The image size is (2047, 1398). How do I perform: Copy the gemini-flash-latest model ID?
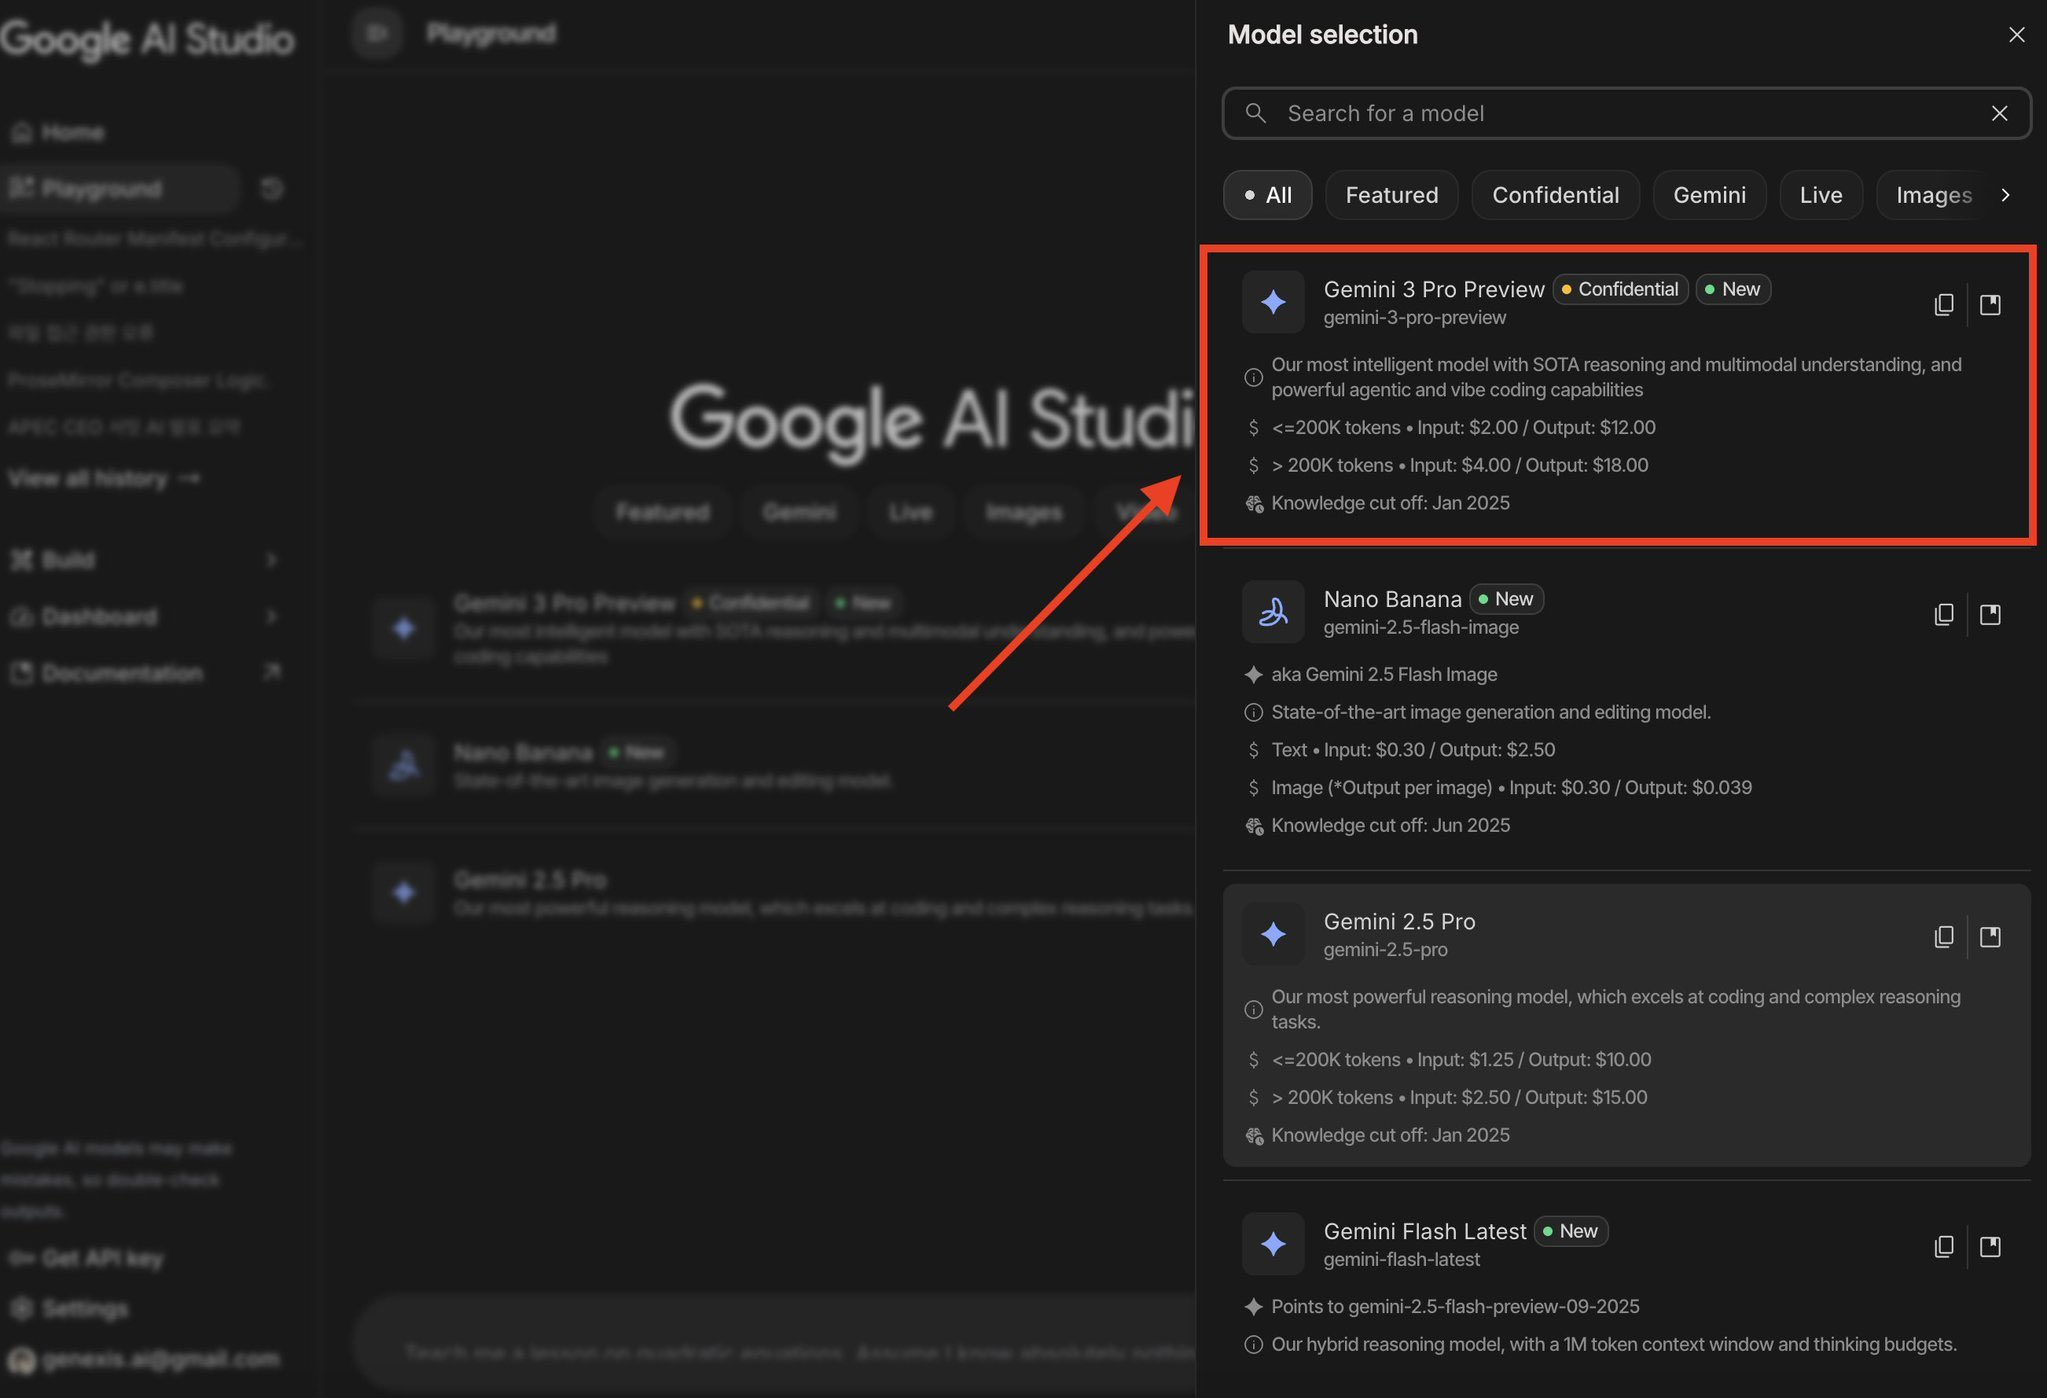[x=1943, y=1246]
